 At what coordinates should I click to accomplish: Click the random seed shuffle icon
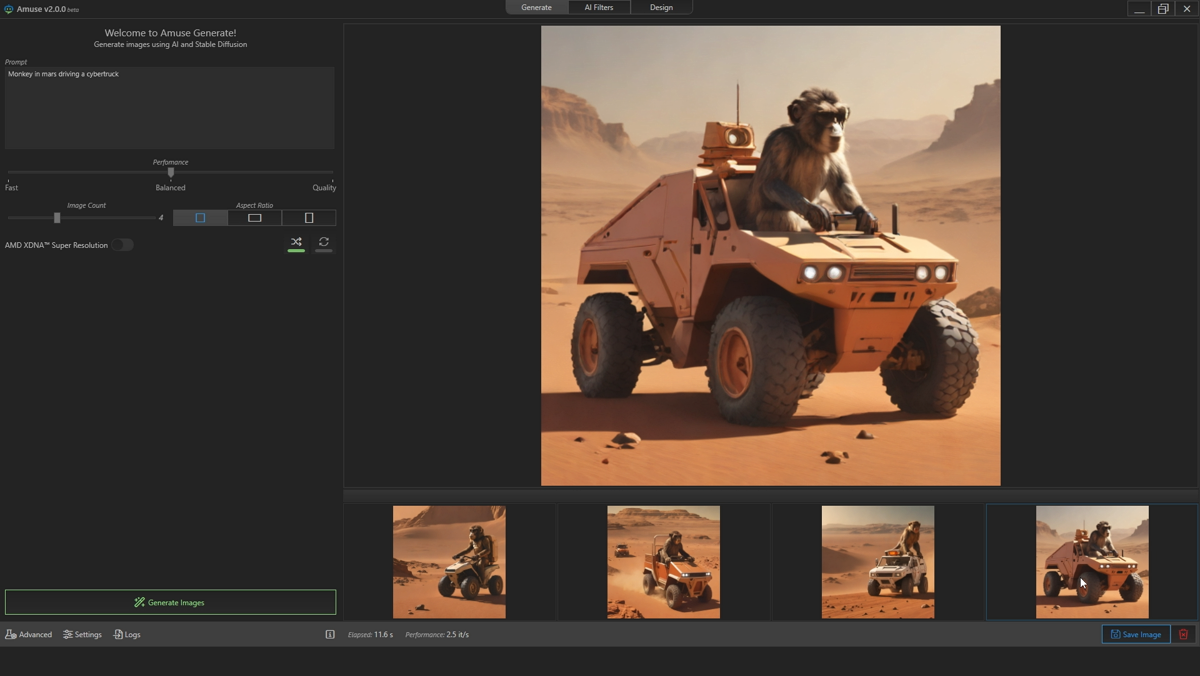tap(296, 242)
